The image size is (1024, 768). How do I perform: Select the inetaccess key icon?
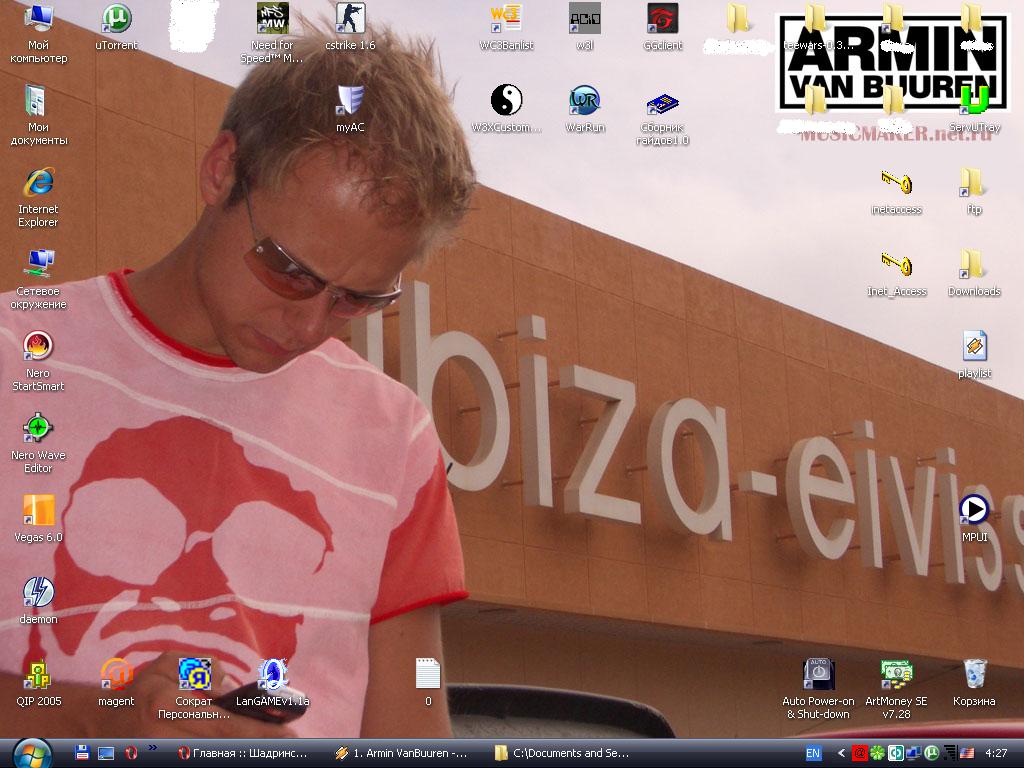[896, 191]
